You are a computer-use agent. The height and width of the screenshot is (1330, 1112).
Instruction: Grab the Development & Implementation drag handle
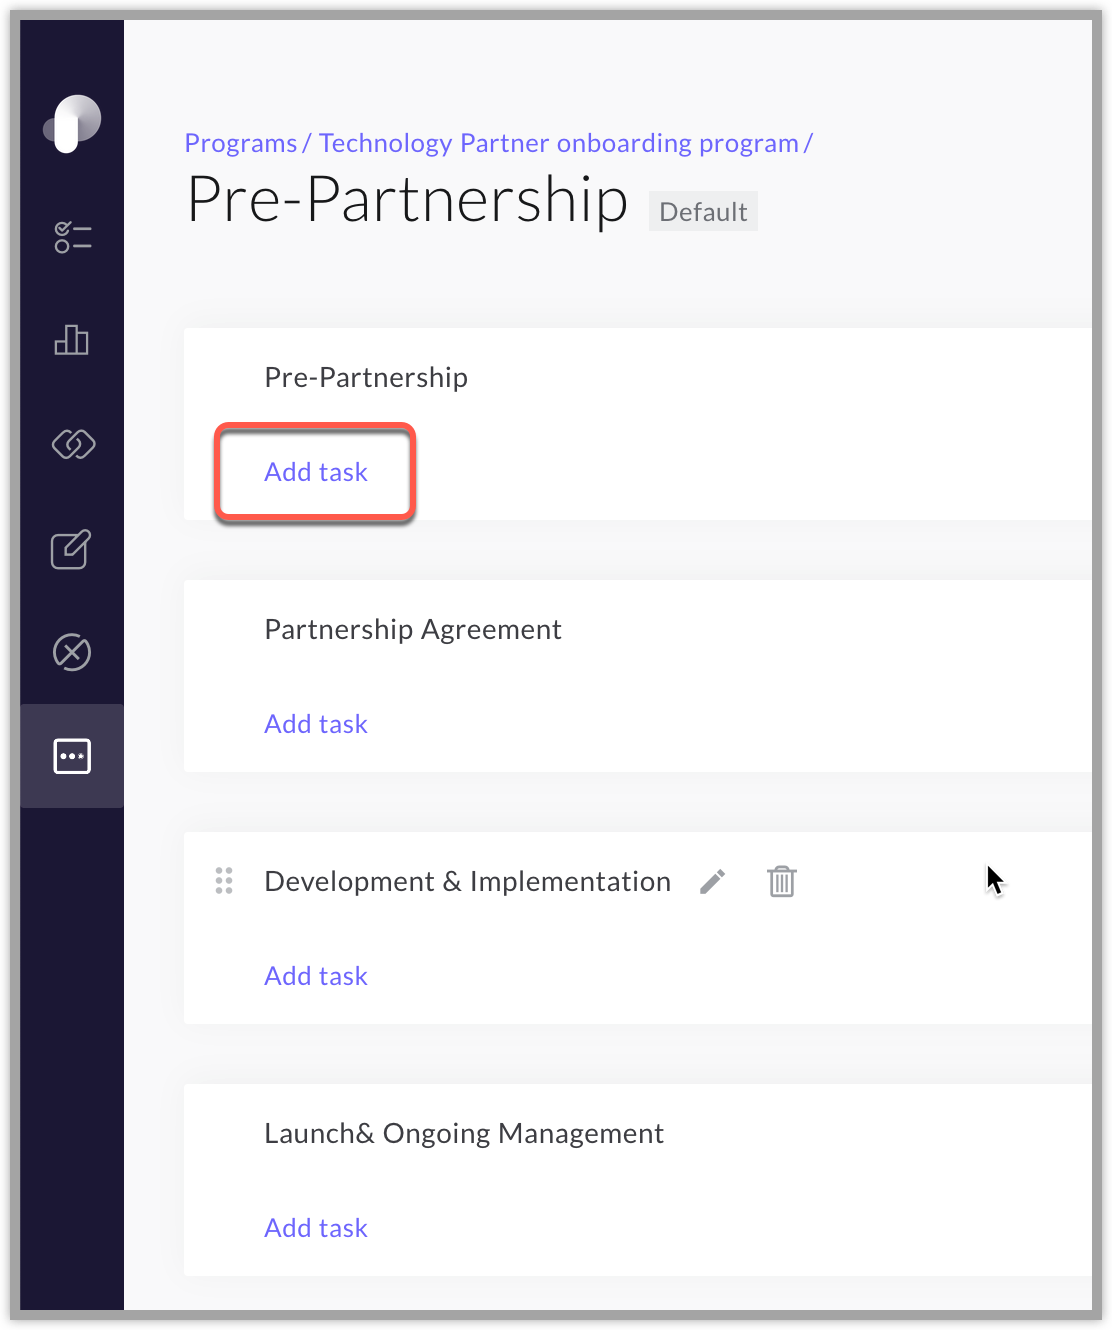[224, 881]
